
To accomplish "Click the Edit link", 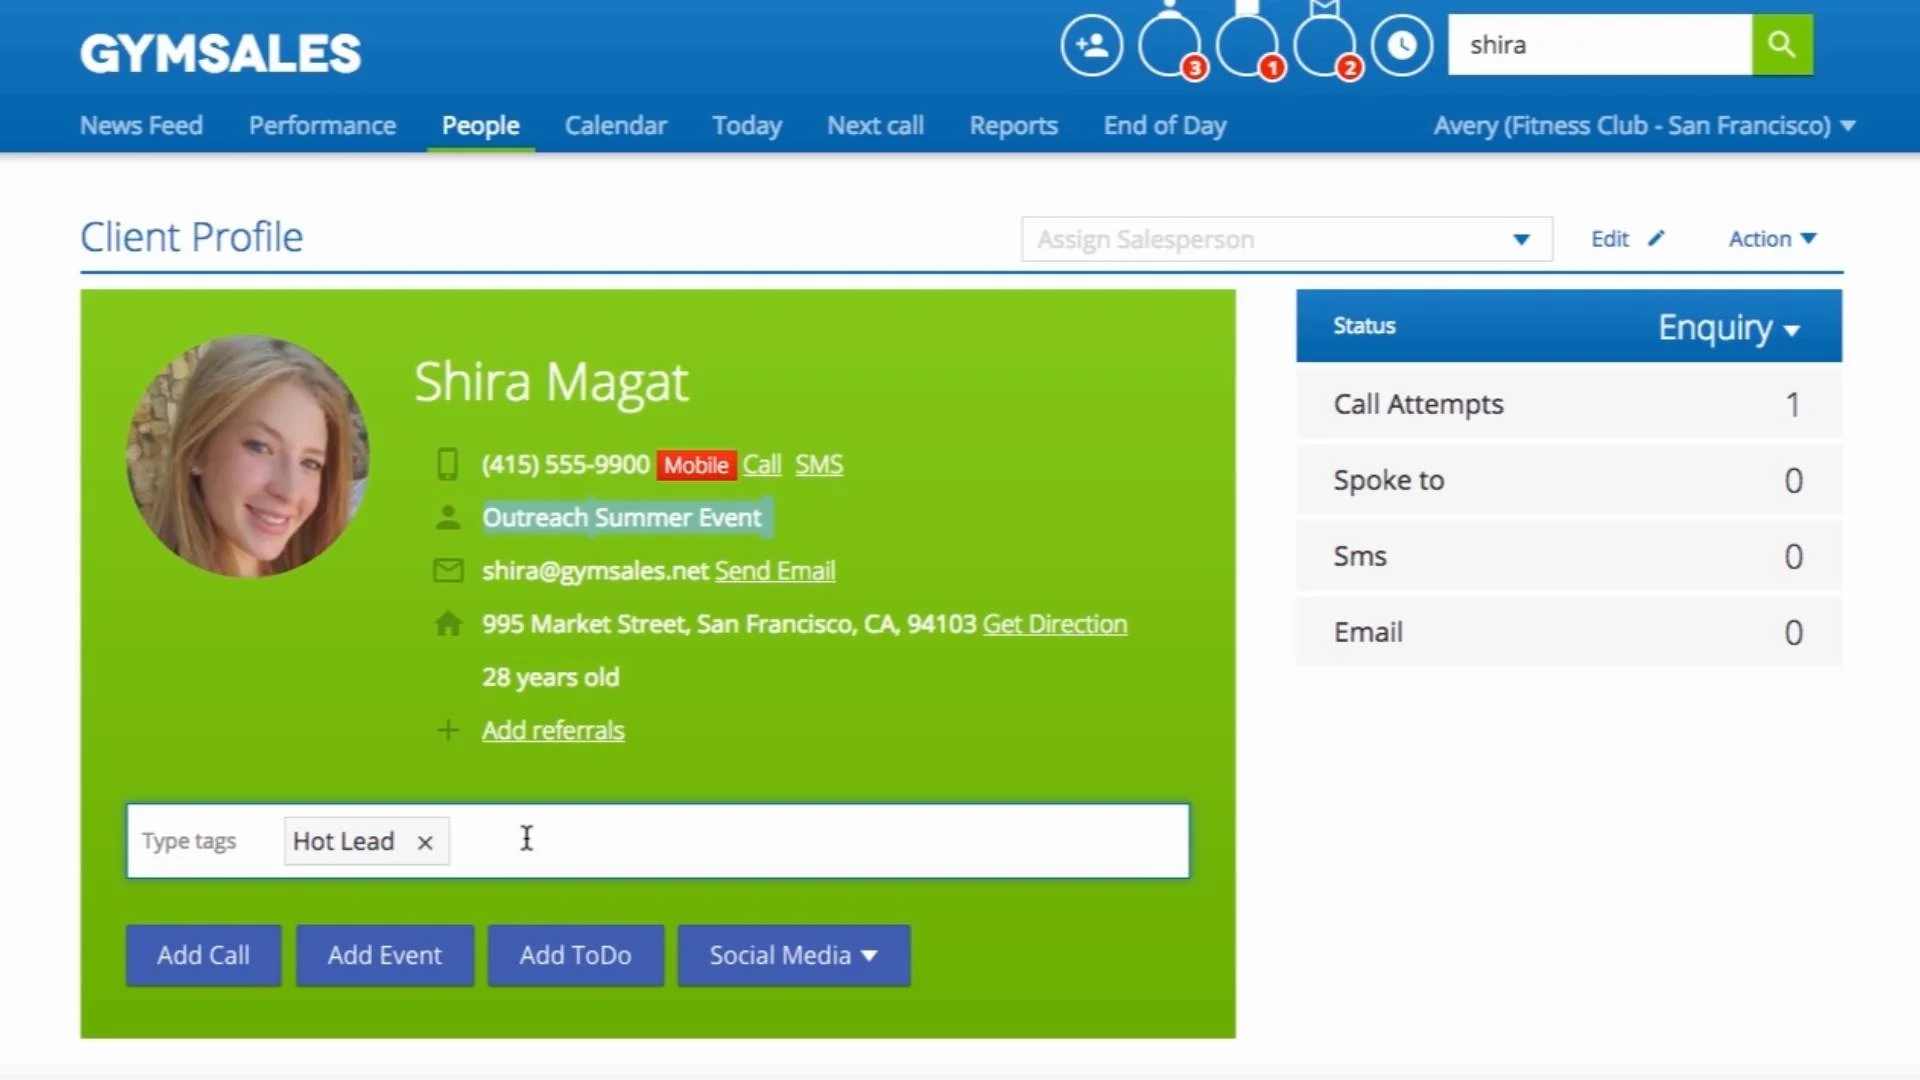I will pos(1609,238).
